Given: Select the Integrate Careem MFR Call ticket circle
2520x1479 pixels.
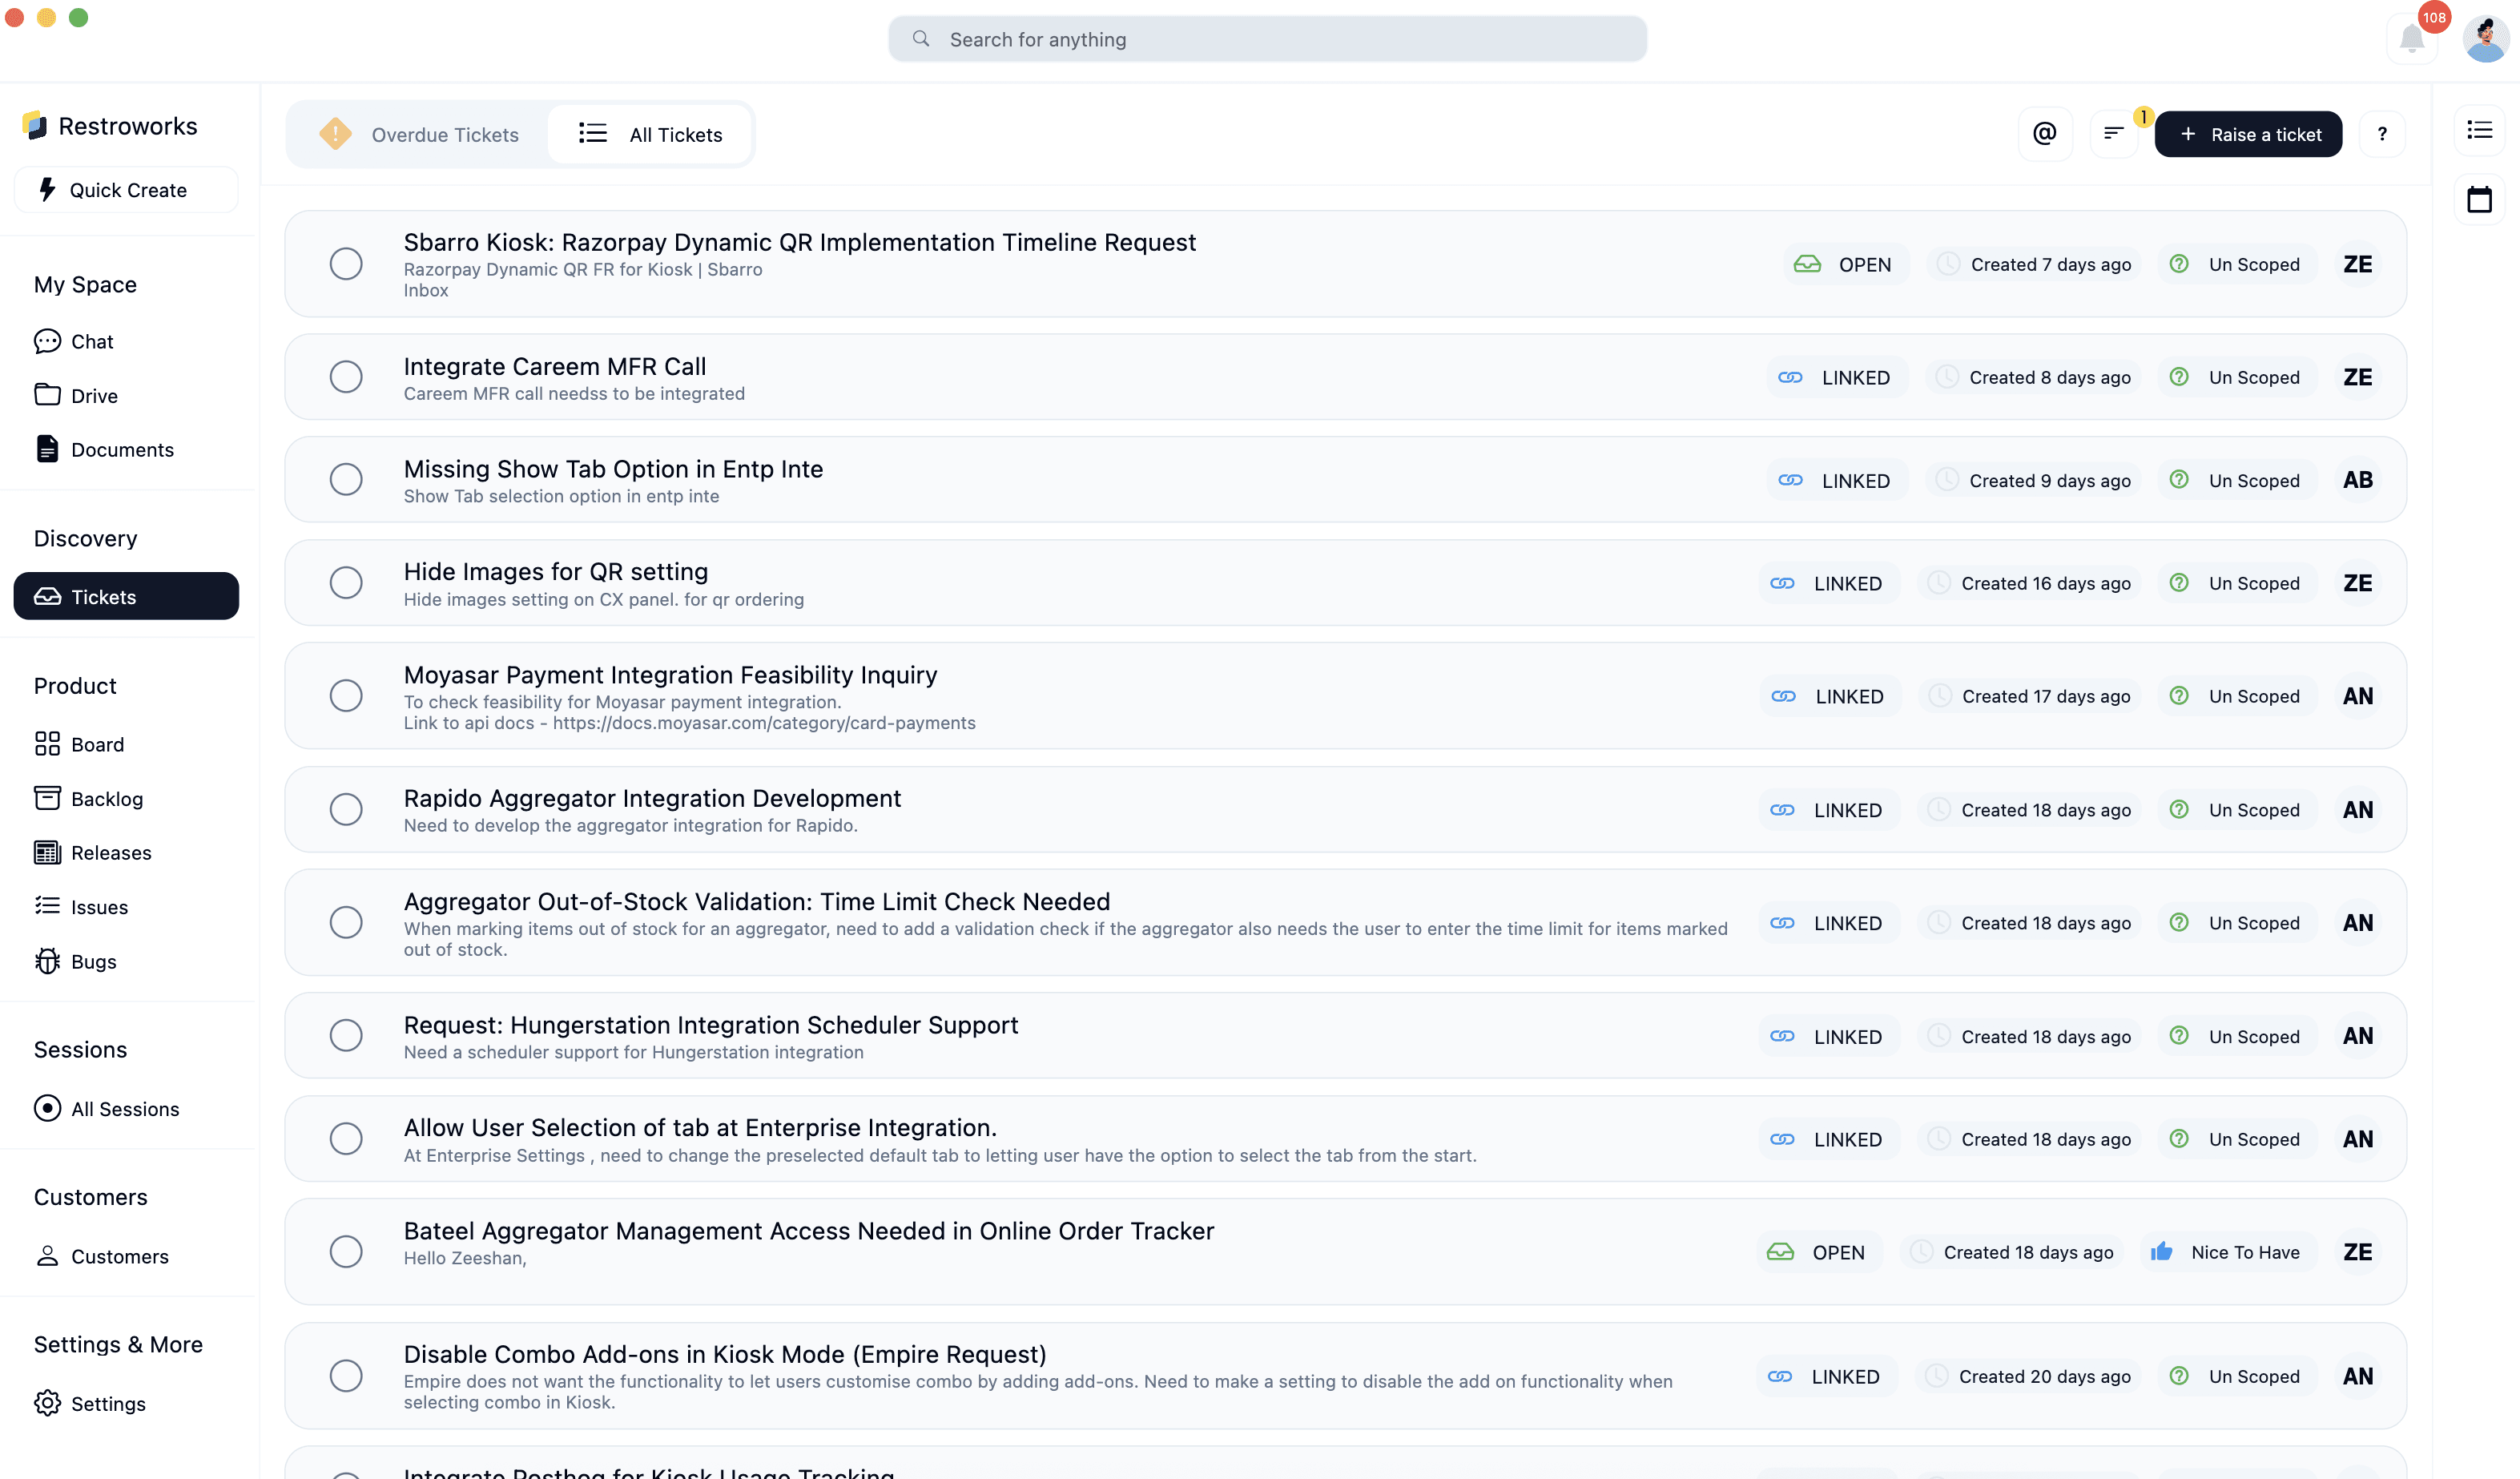Looking at the screenshot, I should tap(346, 377).
